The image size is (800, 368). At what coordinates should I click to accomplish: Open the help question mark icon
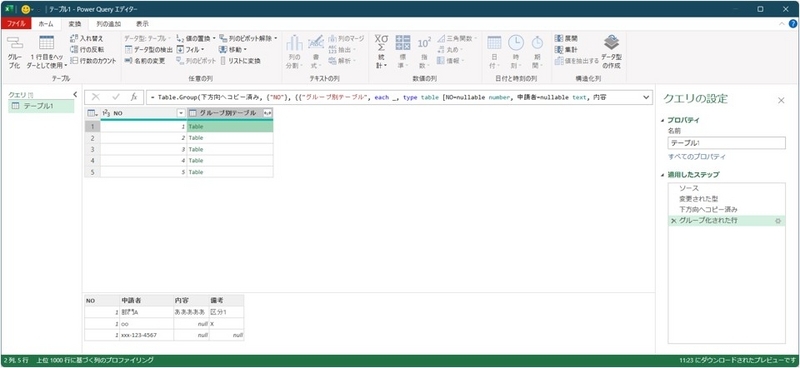(x=792, y=23)
